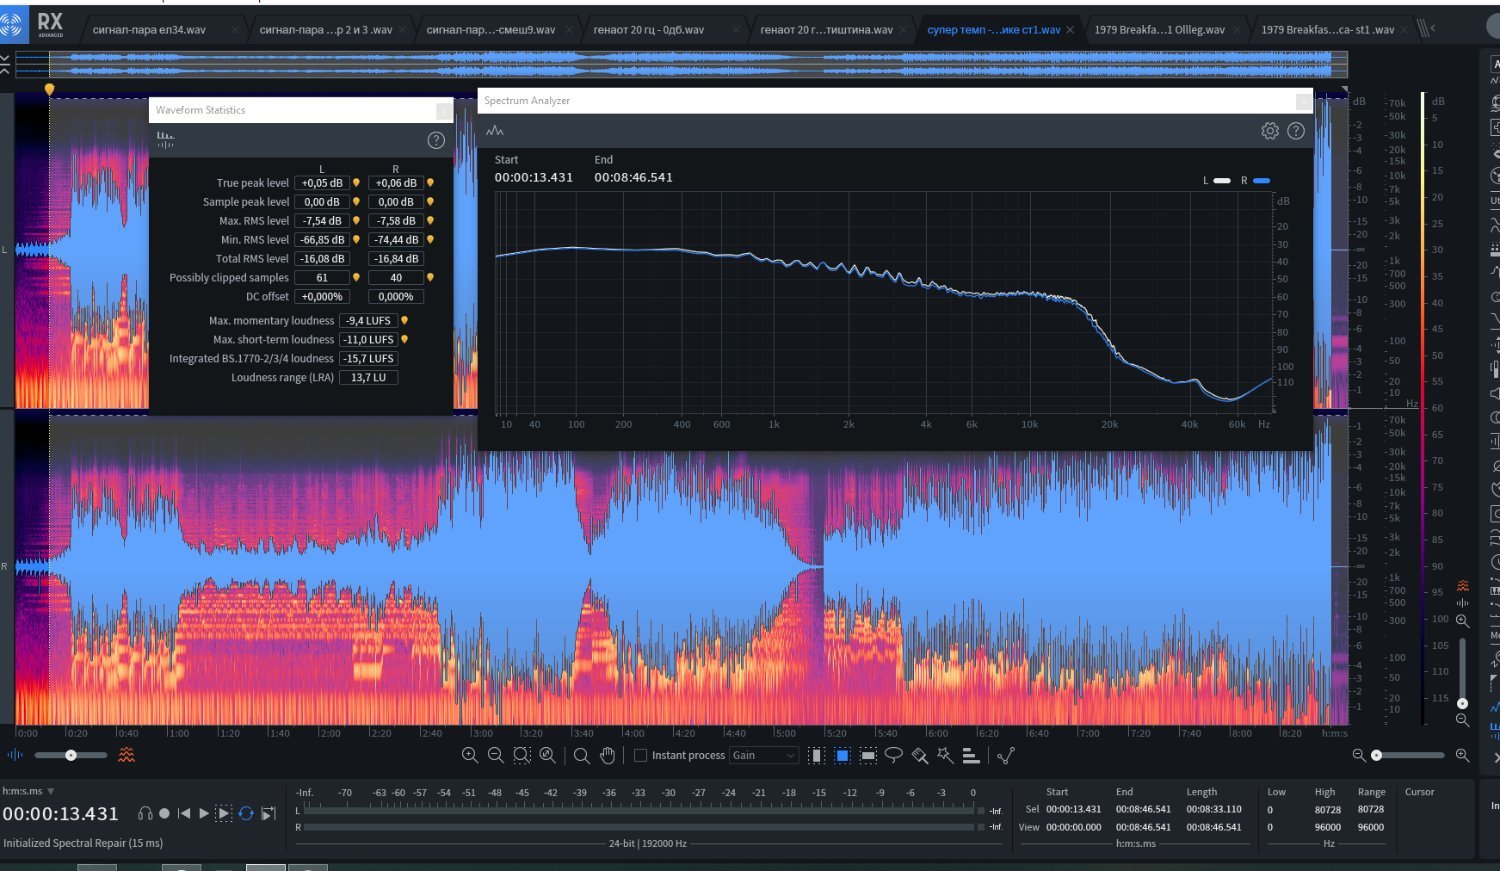The height and width of the screenshot is (871, 1500).
Task: Click the record button
Action: click(x=165, y=813)
